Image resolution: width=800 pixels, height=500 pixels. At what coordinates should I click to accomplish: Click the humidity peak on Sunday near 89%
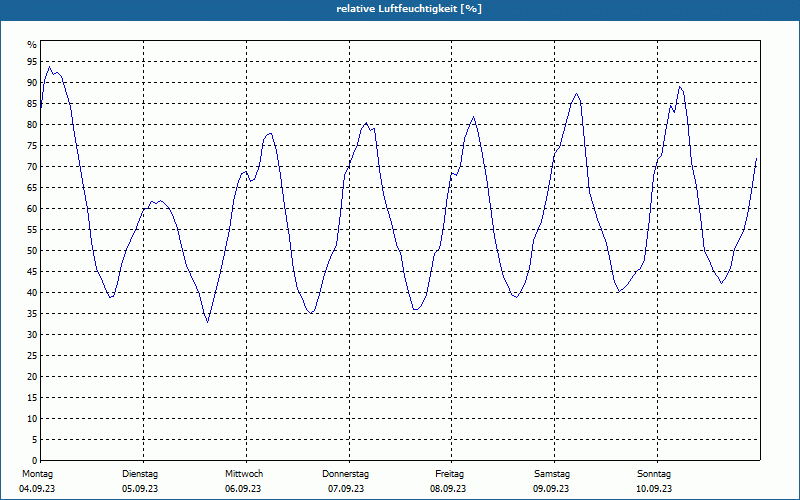(x=680, y=87)
